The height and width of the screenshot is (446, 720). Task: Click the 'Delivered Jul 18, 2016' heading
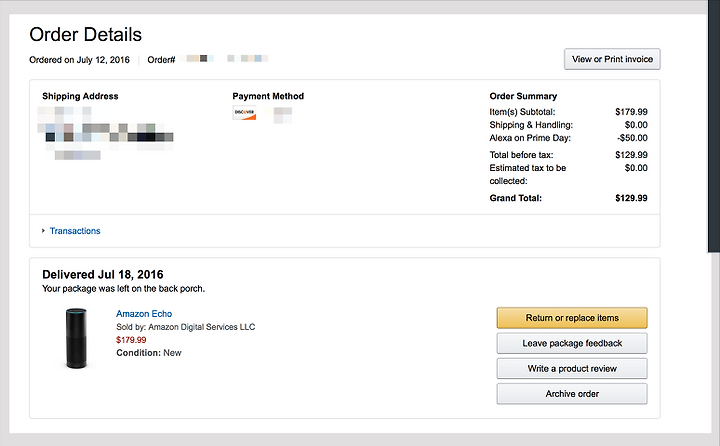(x=103, y=274)
